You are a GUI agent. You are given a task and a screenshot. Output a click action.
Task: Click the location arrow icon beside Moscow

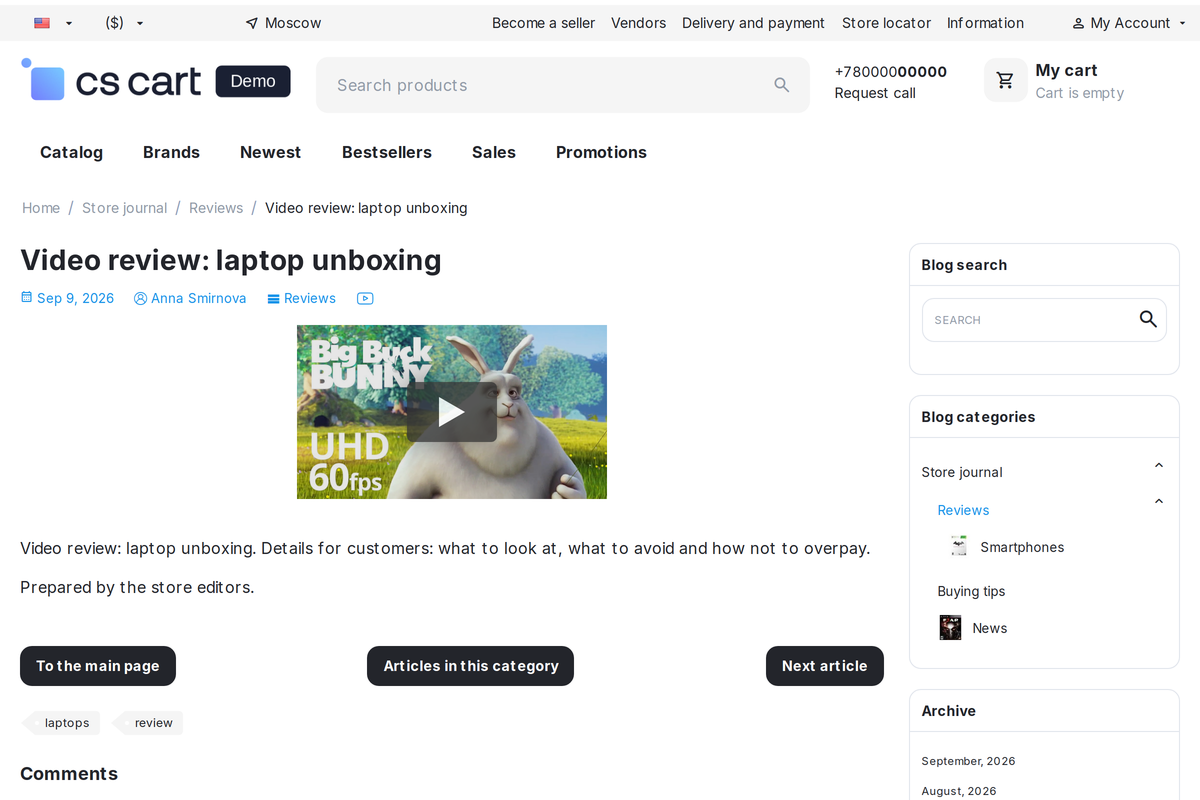click(x=251, y=23)
